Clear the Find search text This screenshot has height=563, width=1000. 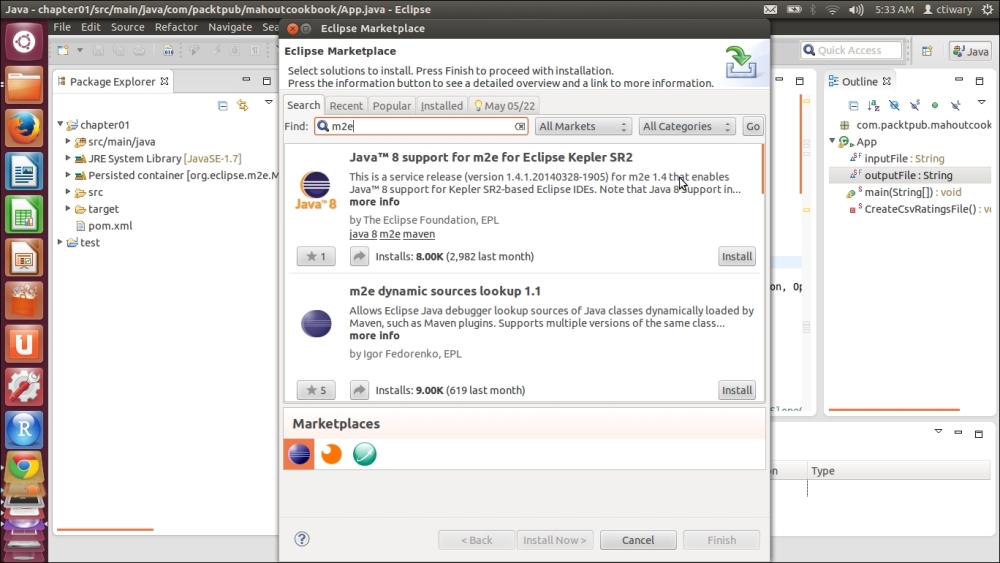click(x=520, y=126)
